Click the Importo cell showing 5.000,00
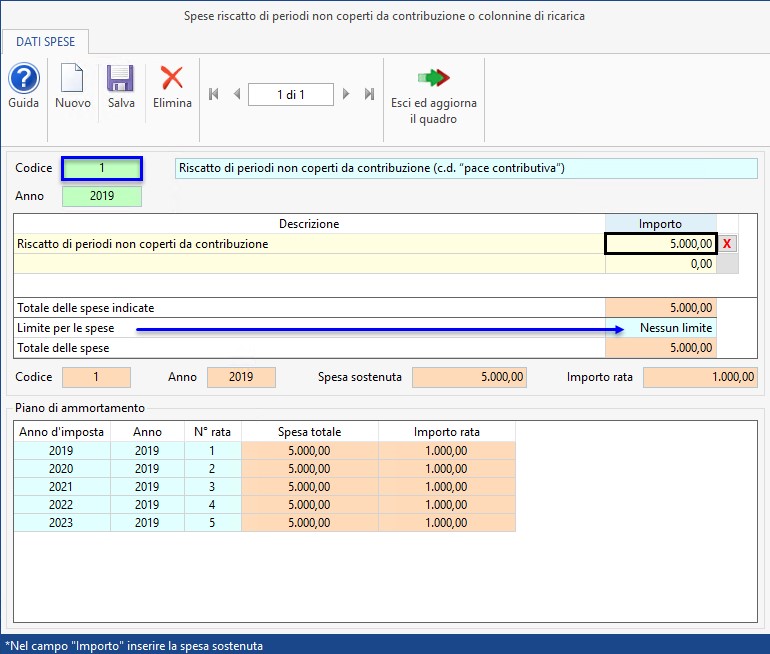Image resolution: width=770 pixels, height=654 pixels. pos(660,244)
